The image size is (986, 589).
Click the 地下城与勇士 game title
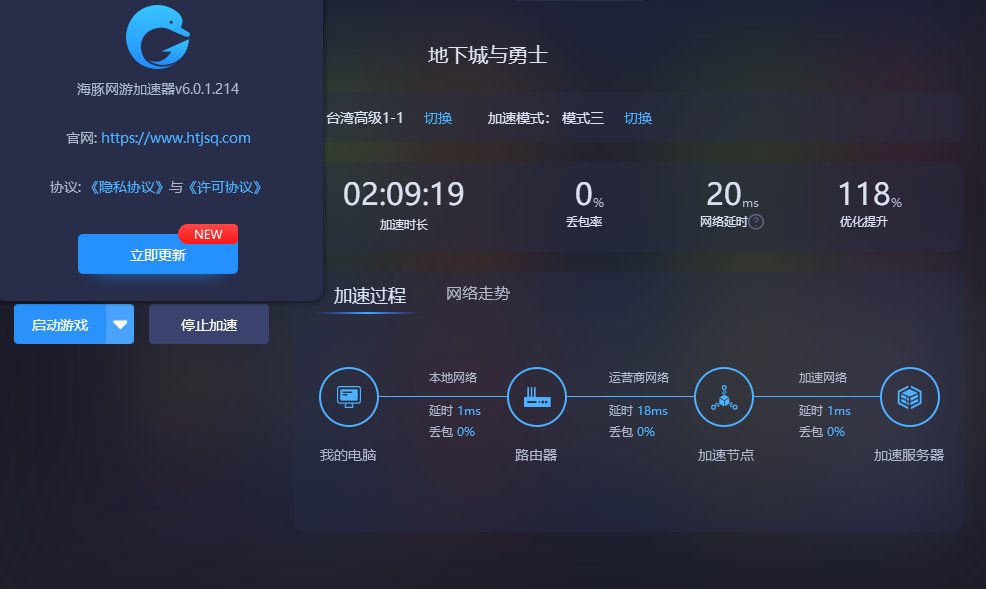coord(487,55)
